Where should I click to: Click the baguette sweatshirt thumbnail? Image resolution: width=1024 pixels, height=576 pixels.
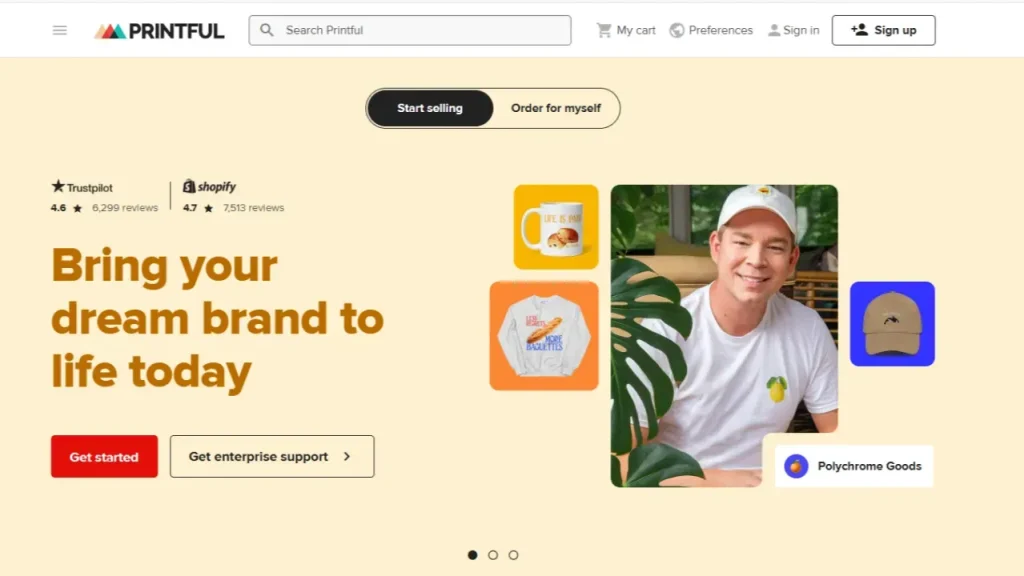click(544, 336)
